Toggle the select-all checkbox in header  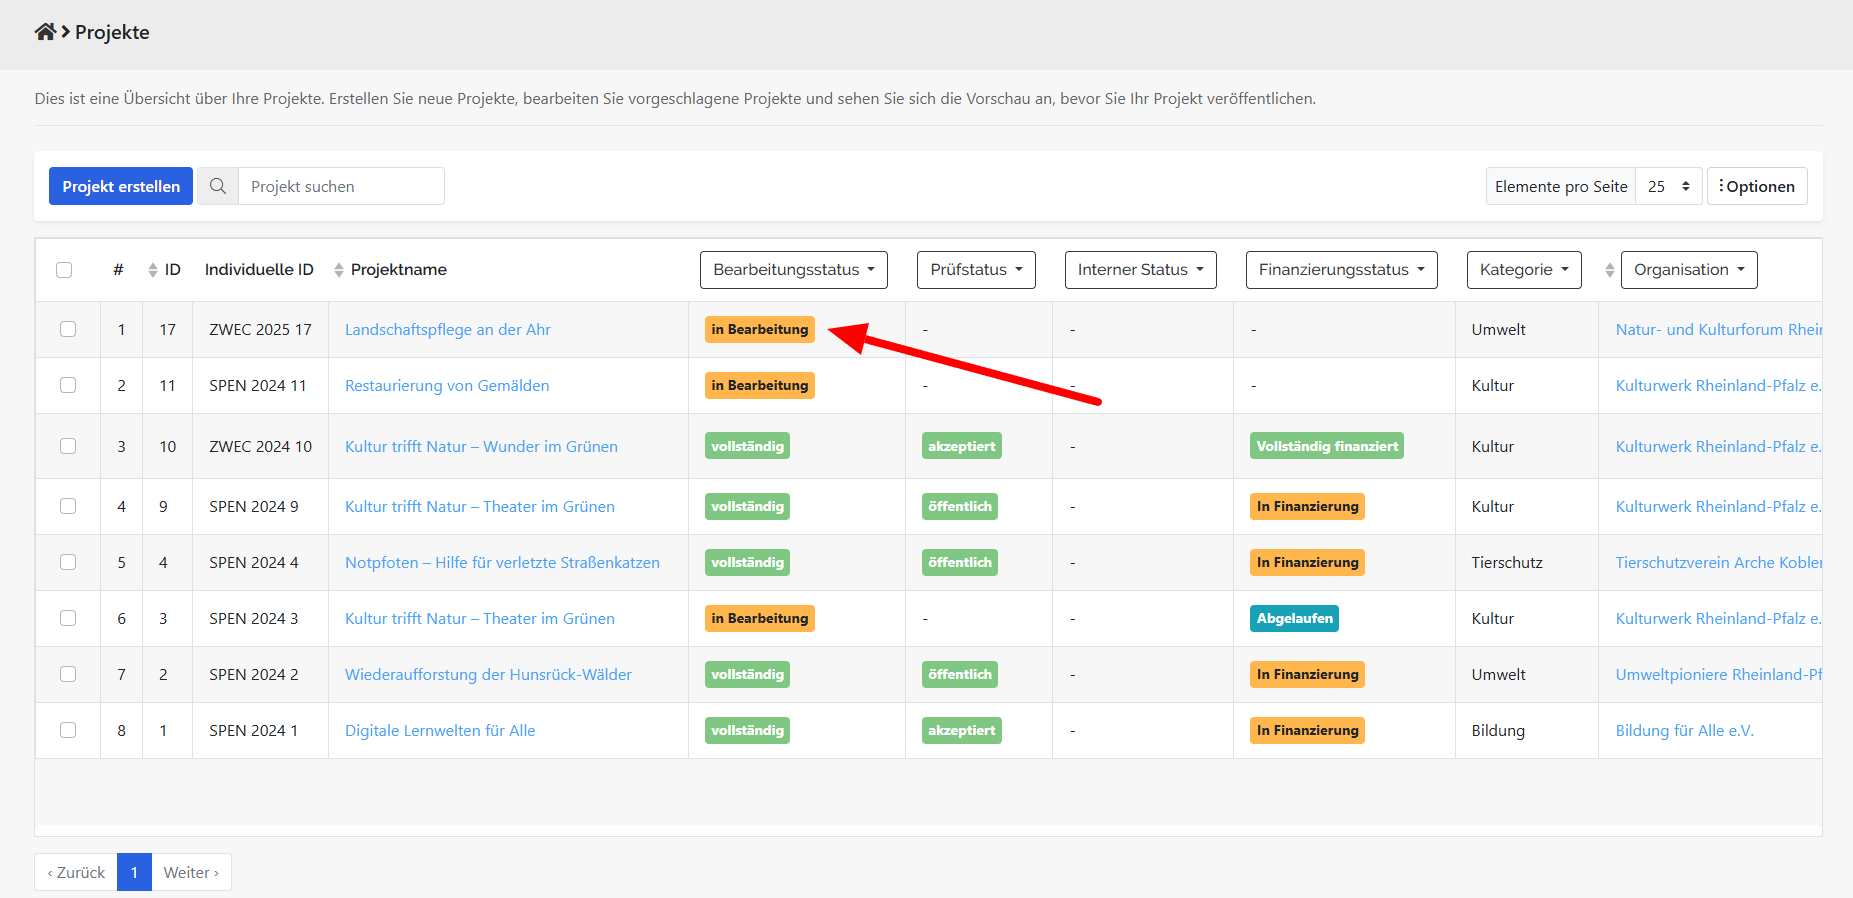point(64,270)
